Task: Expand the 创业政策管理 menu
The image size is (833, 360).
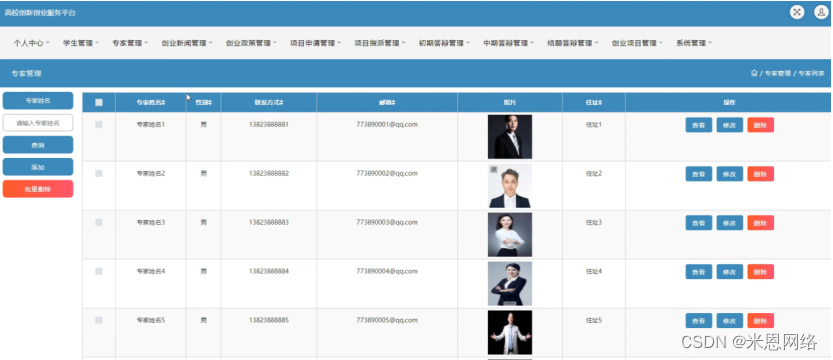Action: 251,43
